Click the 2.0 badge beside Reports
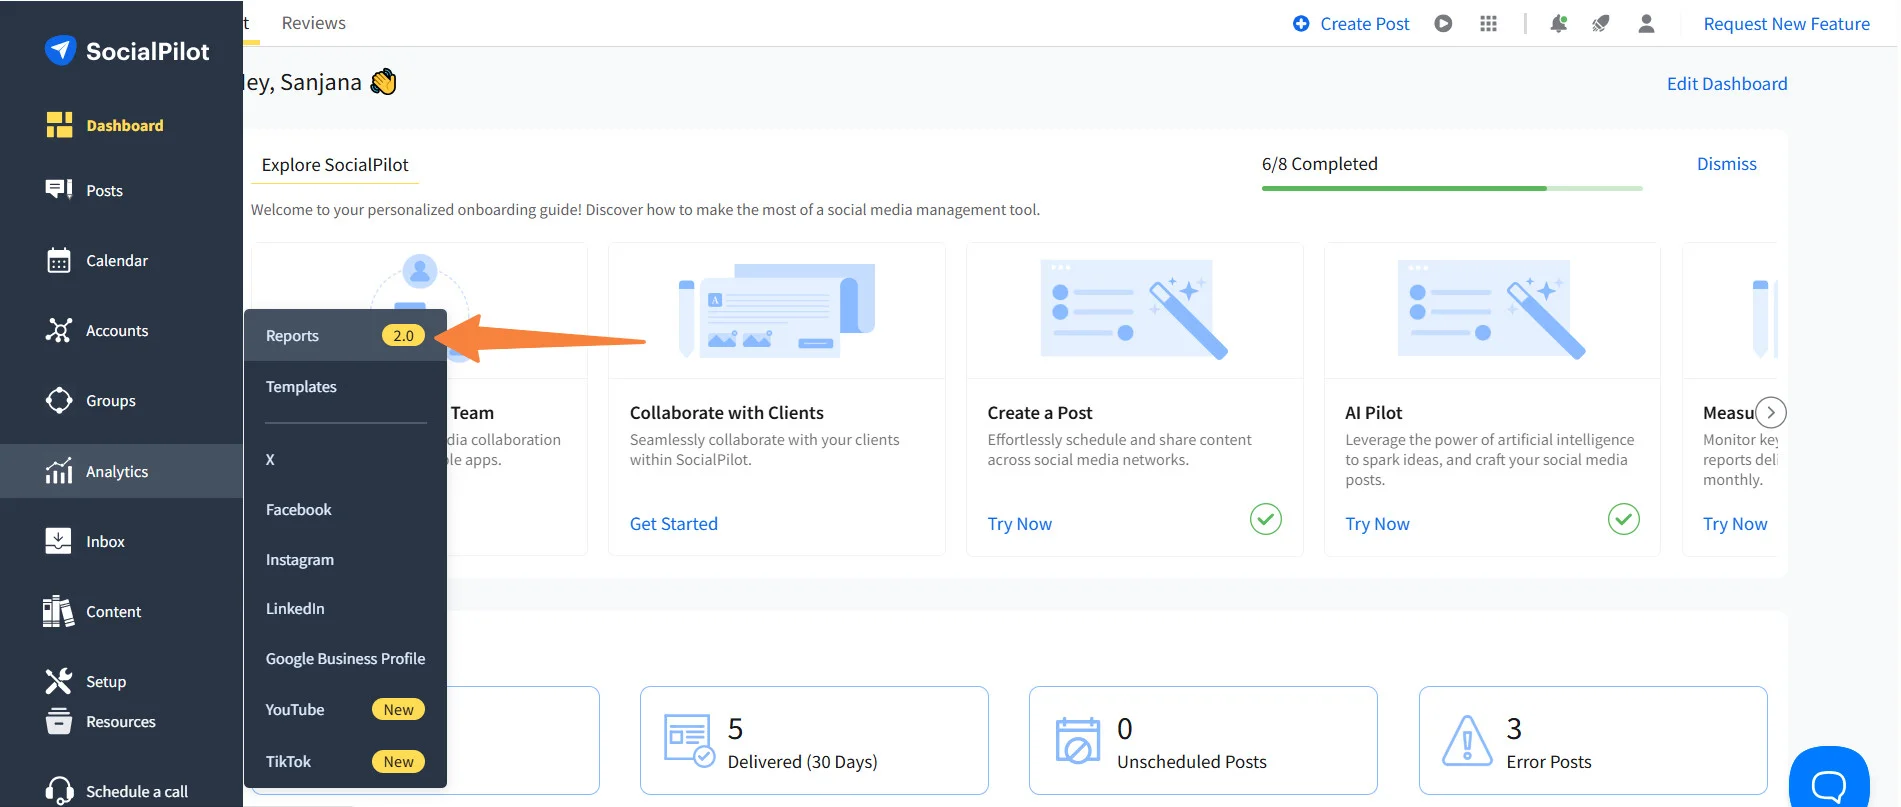The image size is (1901, 807). 403,336
